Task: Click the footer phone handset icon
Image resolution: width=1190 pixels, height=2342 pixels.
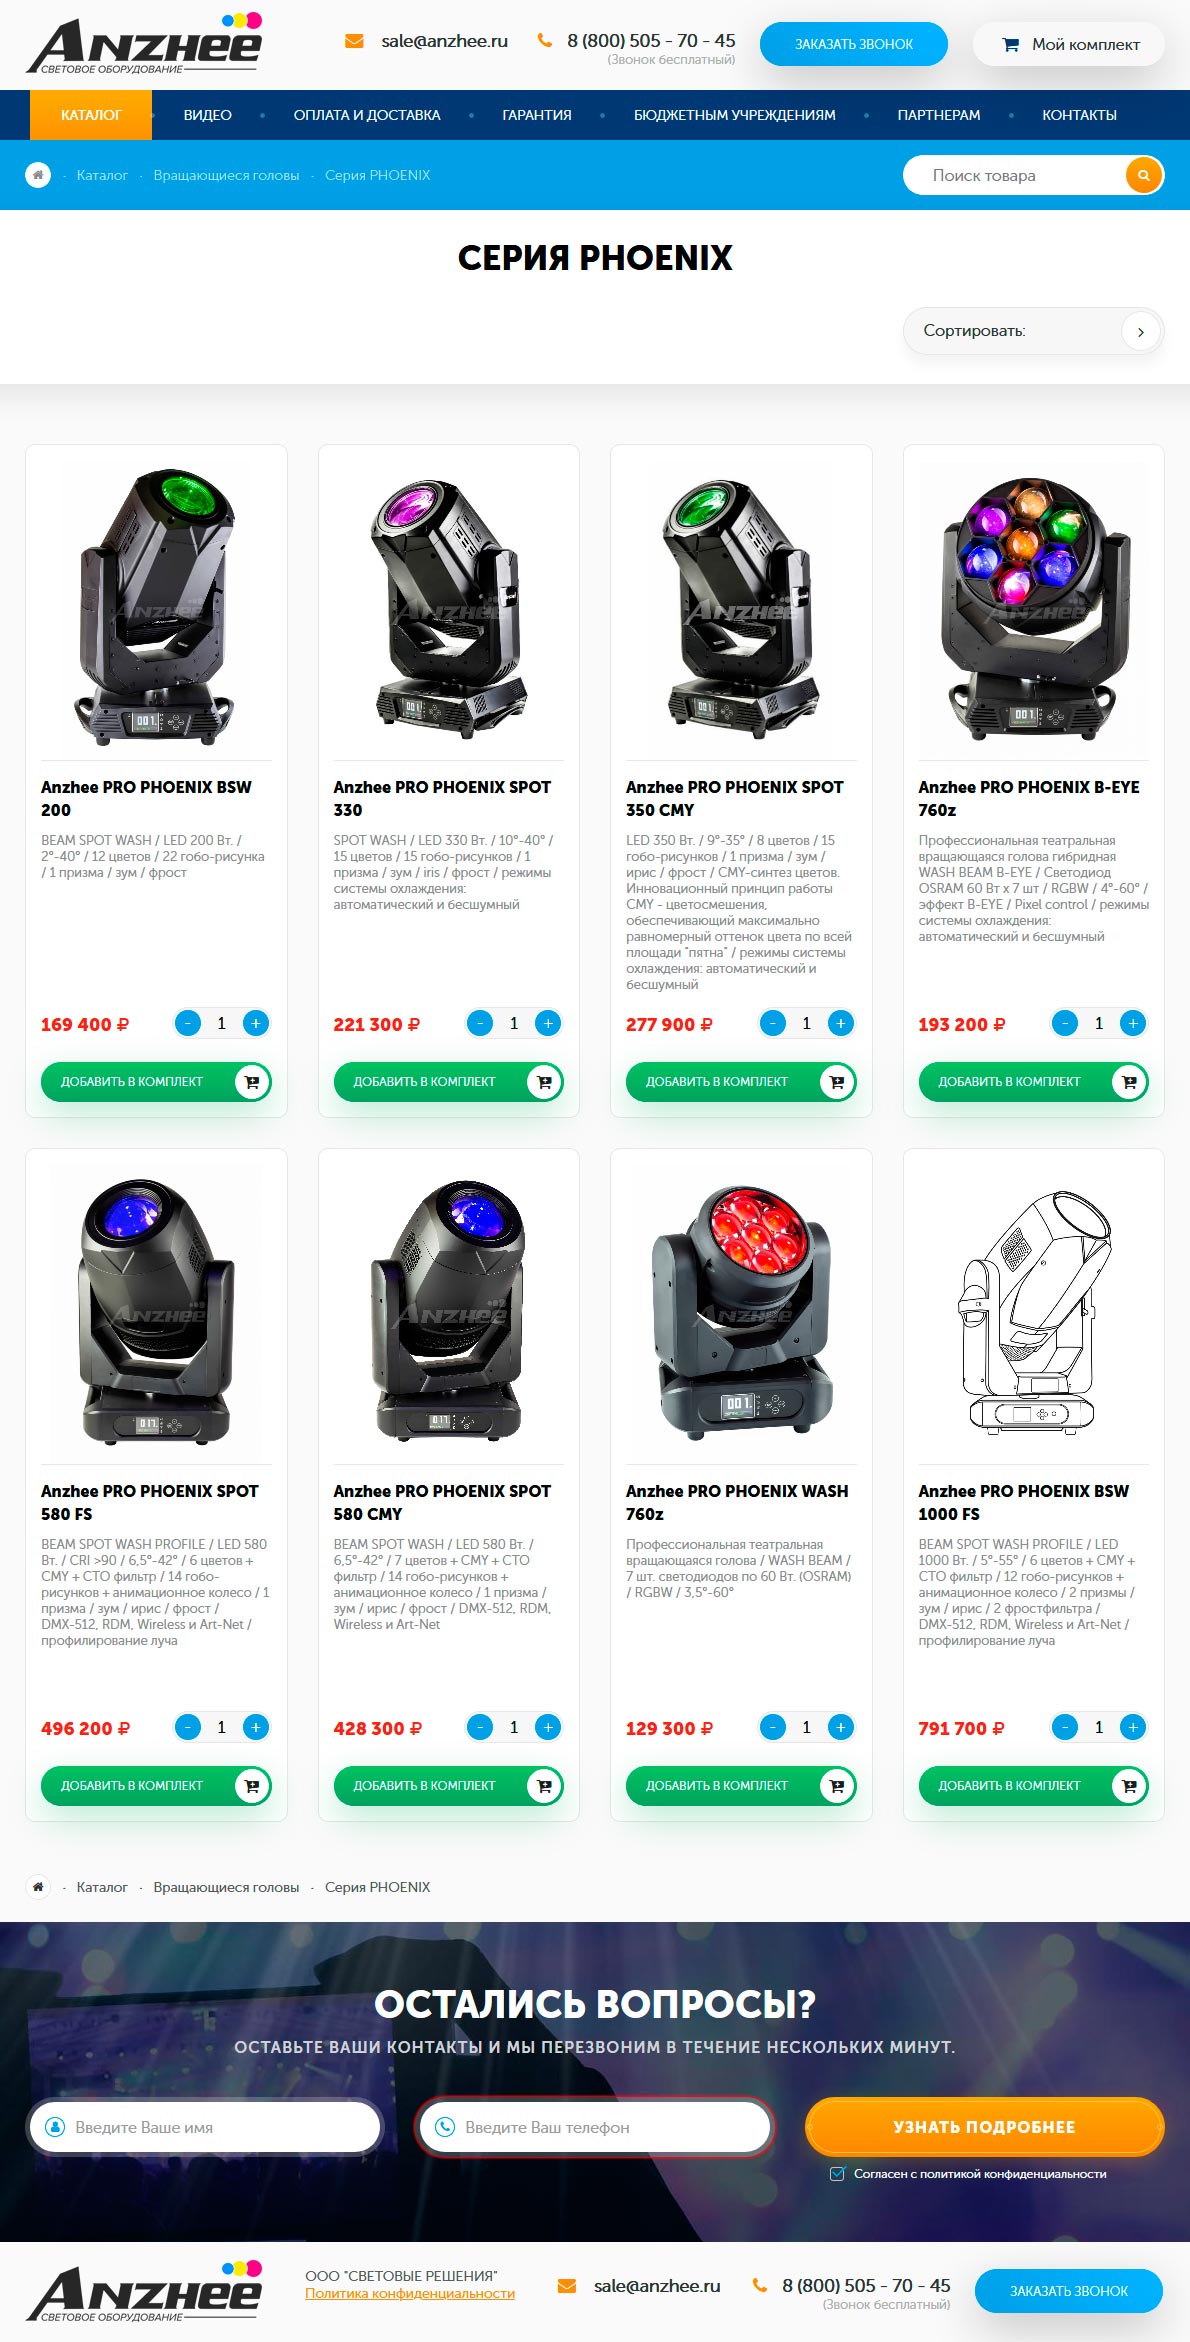Action: pos(760,2285)
